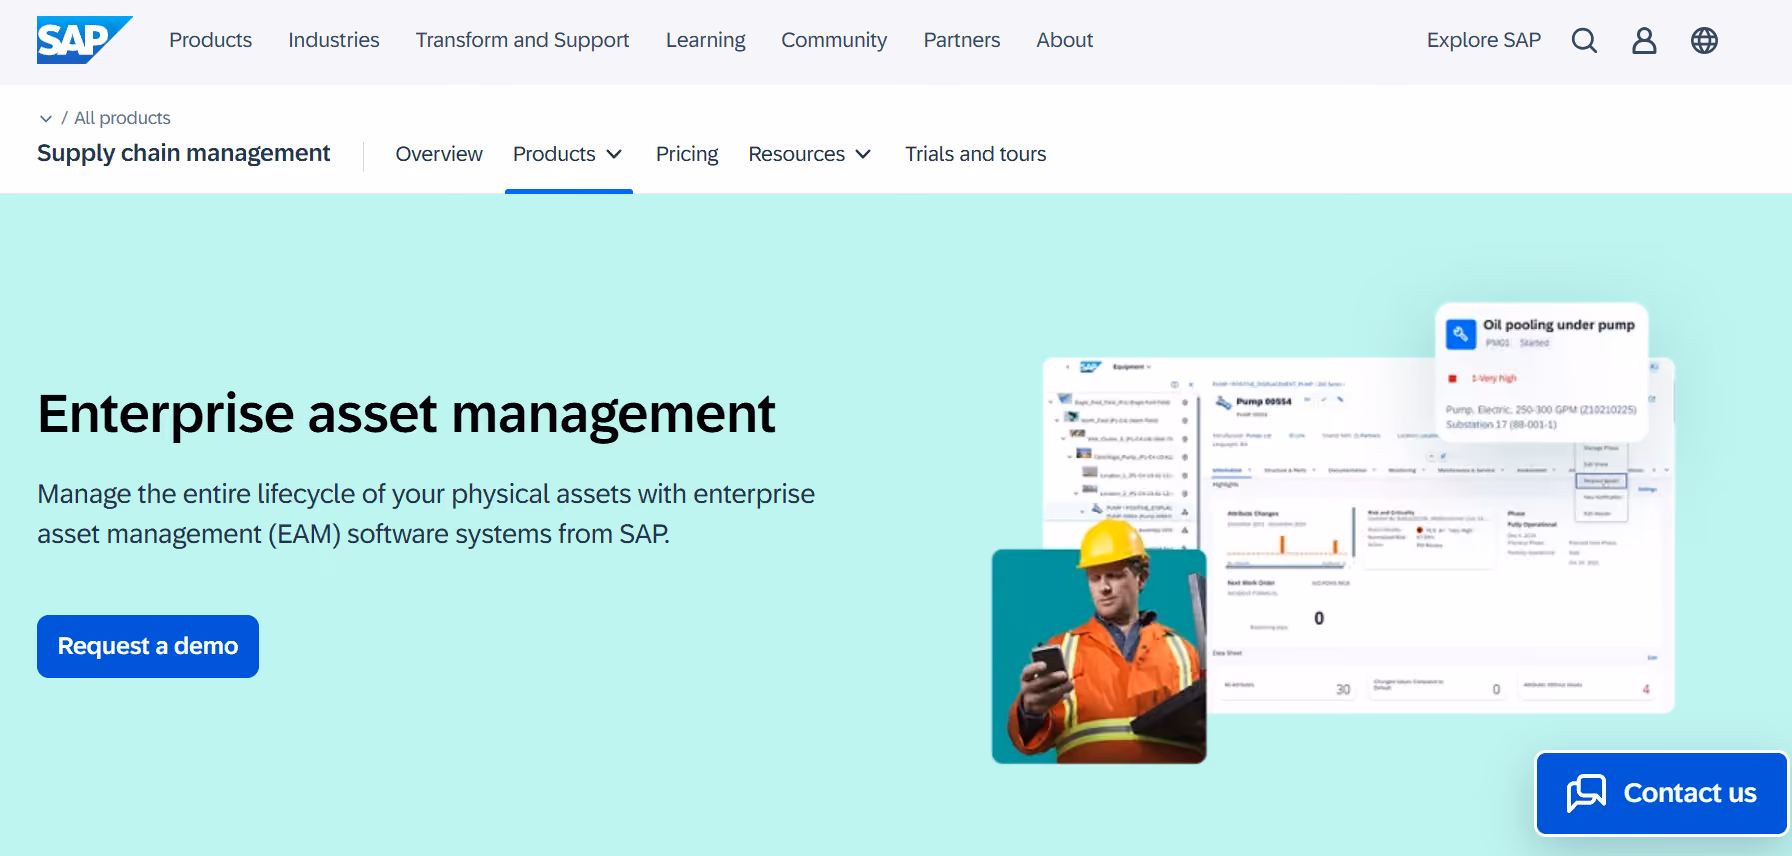
Task: Open the user account icon
Action: (1644, 40)
